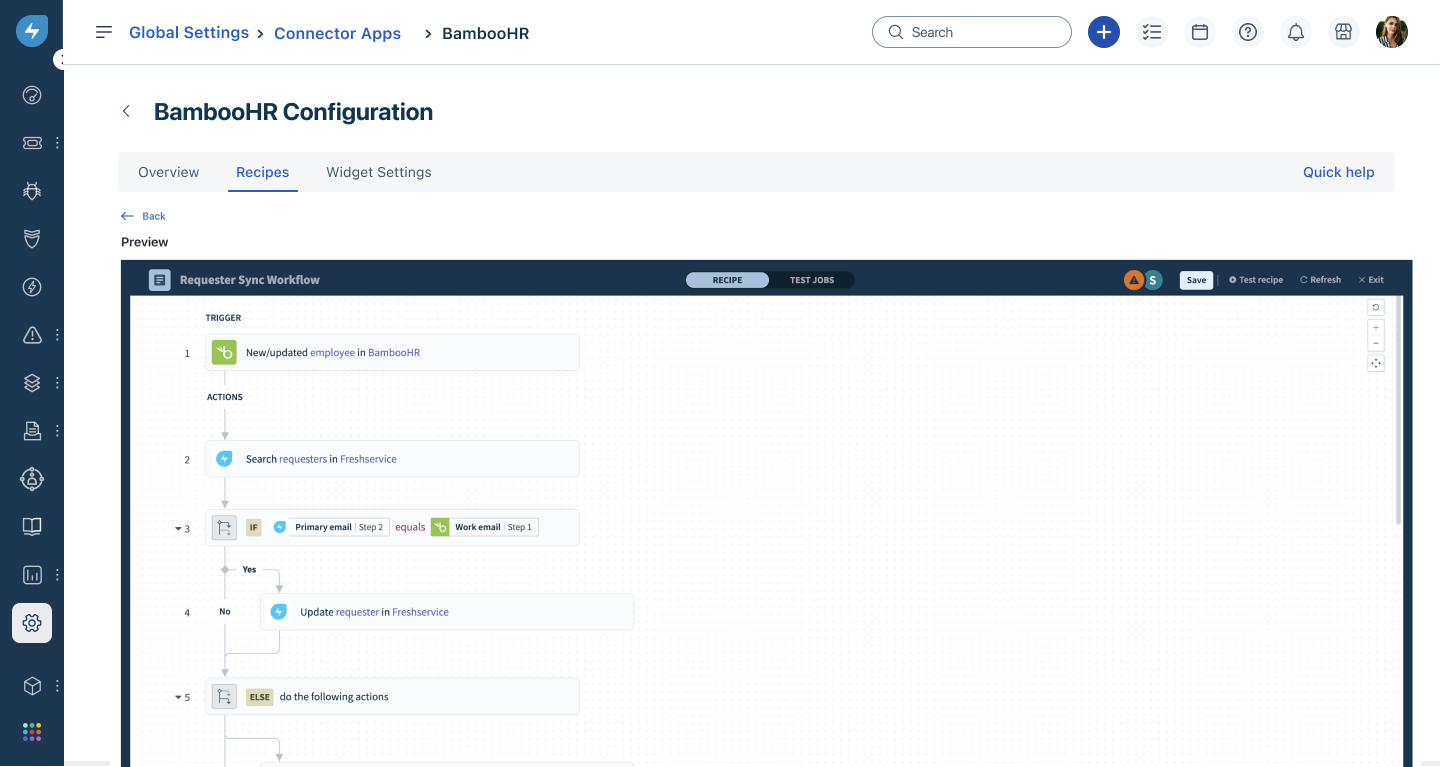Open the help question mark icon
Screen dimensions: 1440x767
pyautogui.click(x=1248, y=32)
